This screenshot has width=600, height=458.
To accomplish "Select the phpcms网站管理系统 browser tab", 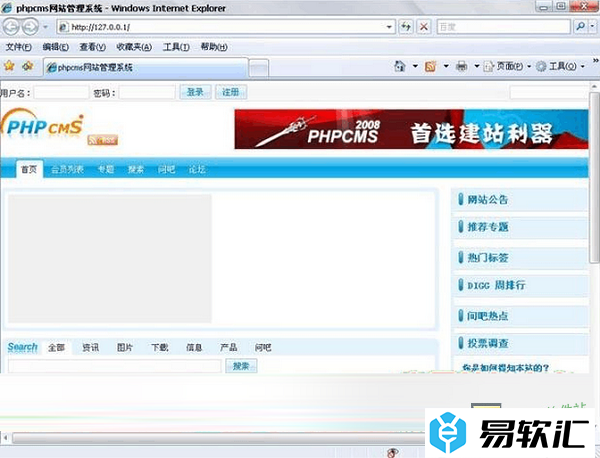I will tap(146, 68).
